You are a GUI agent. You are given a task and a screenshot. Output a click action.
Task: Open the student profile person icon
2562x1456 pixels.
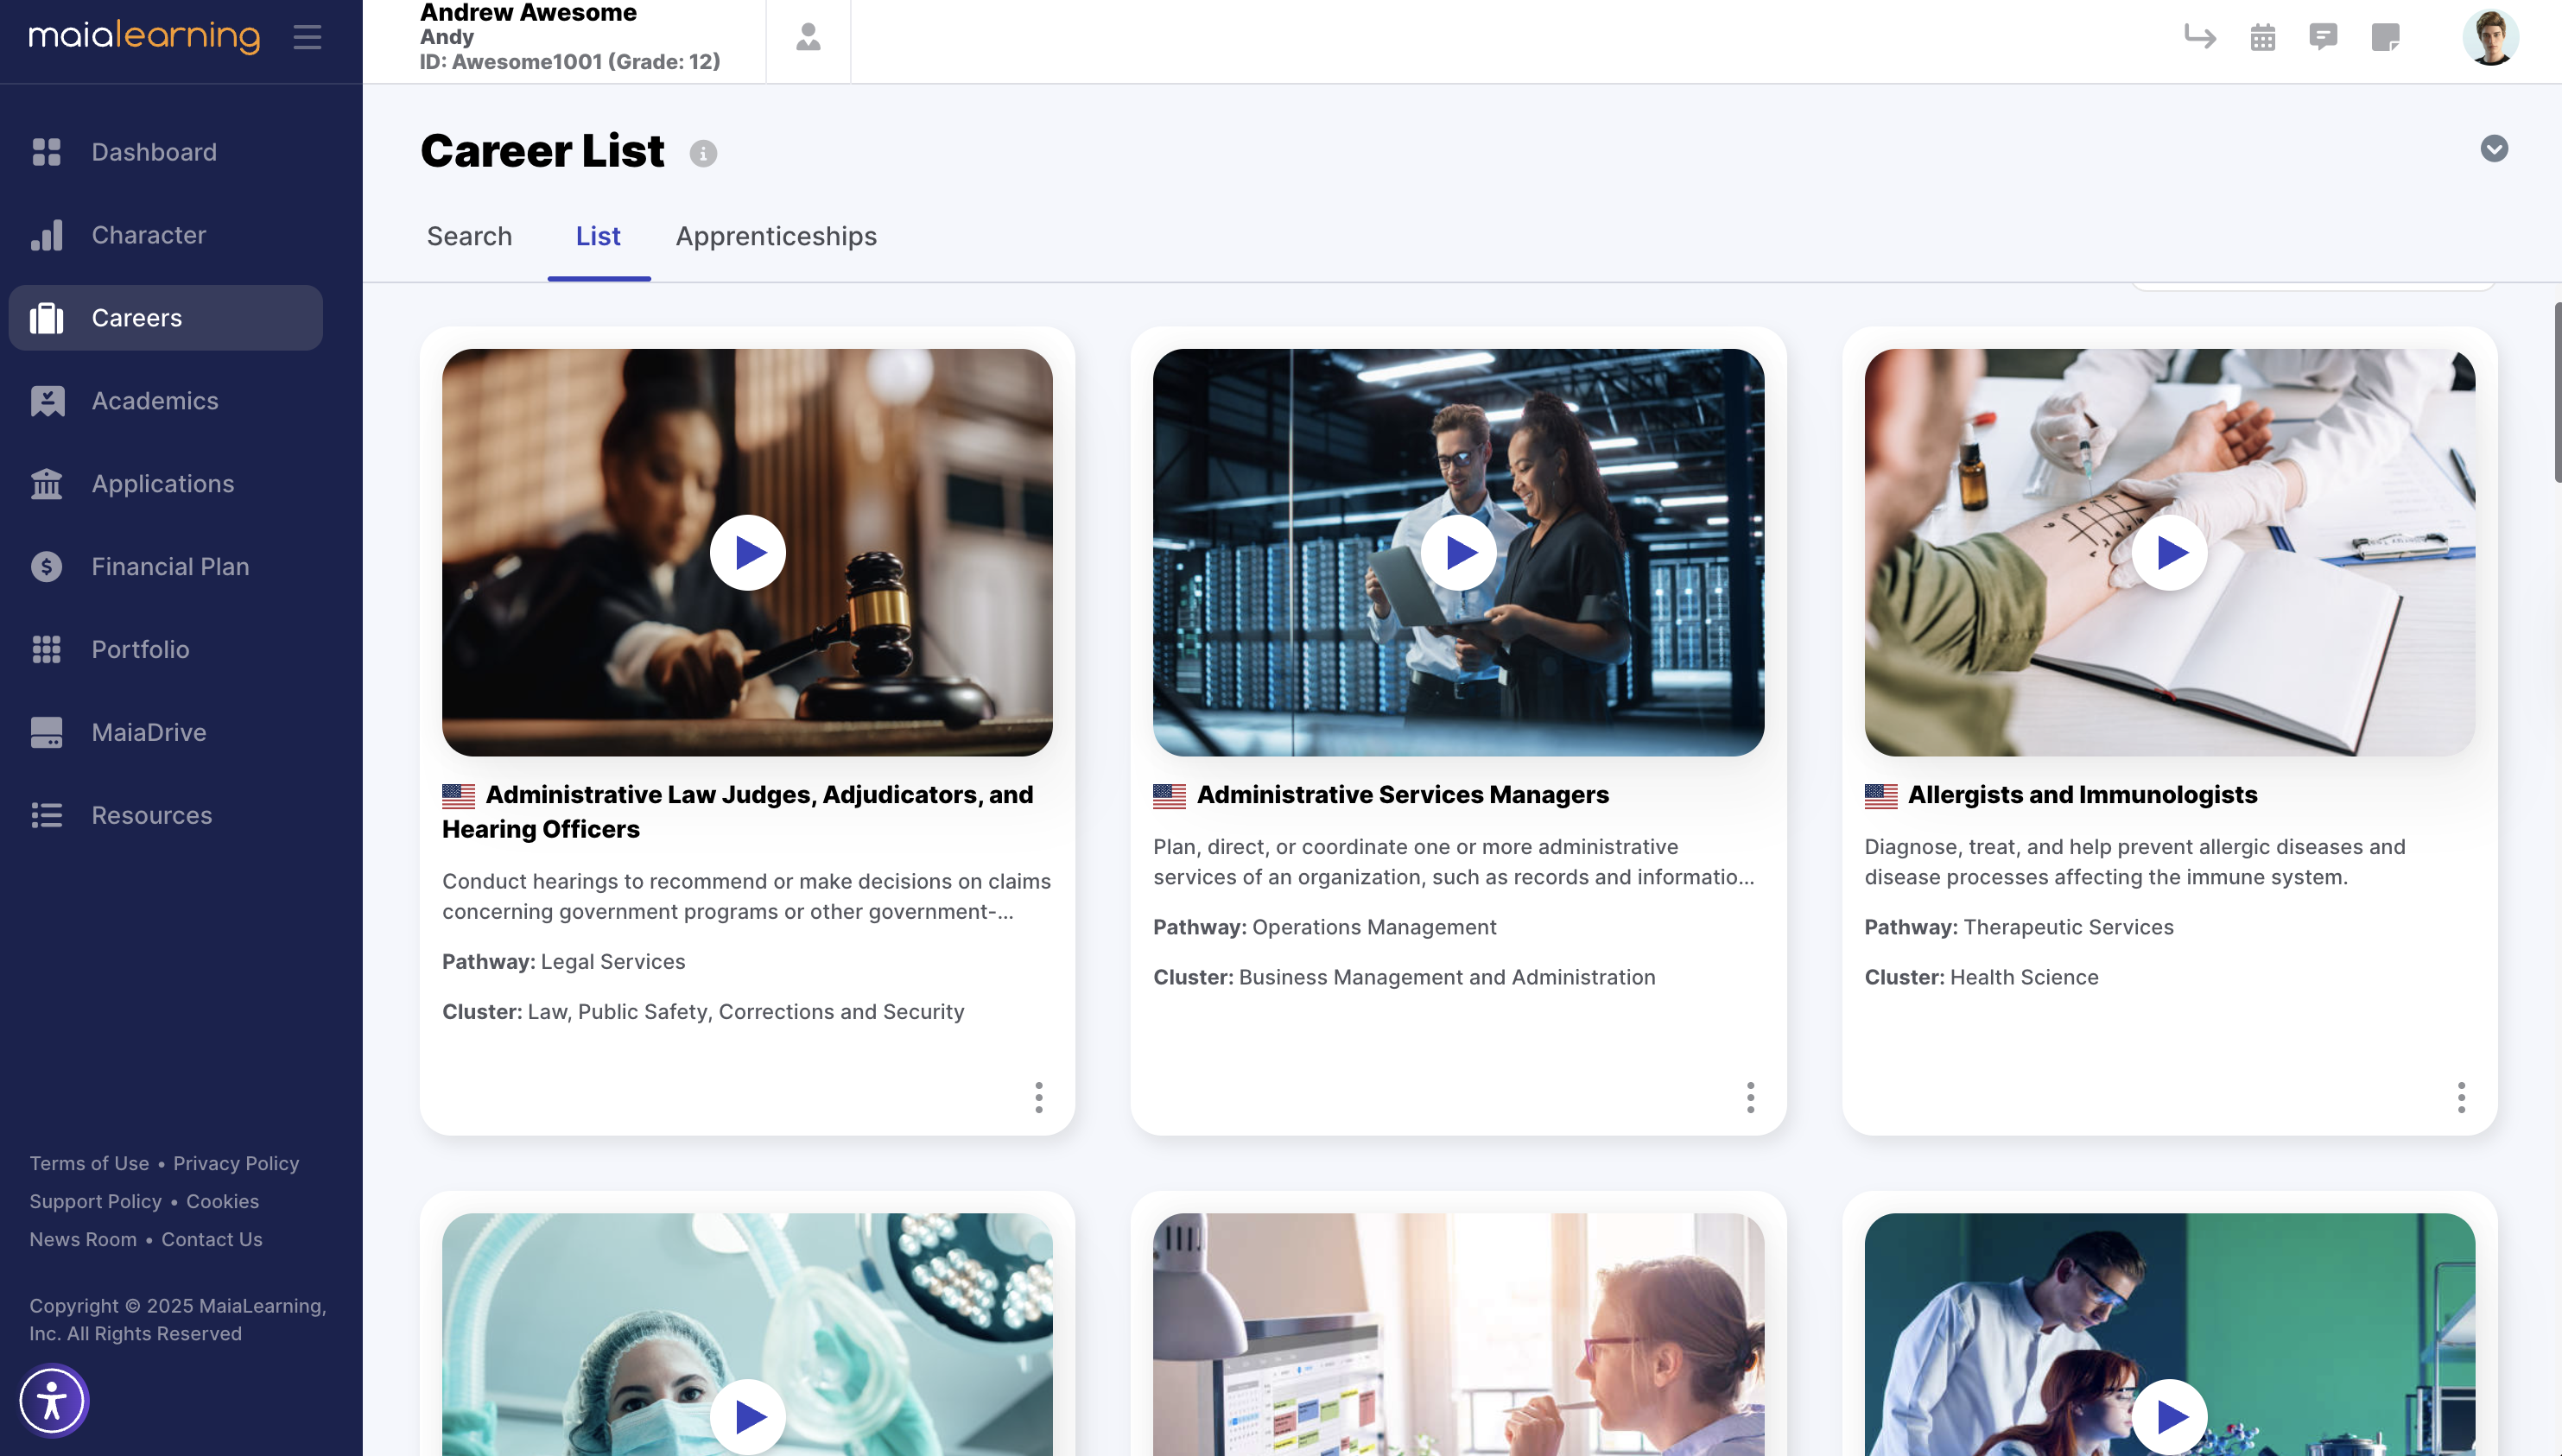click(x=808, y=38)
